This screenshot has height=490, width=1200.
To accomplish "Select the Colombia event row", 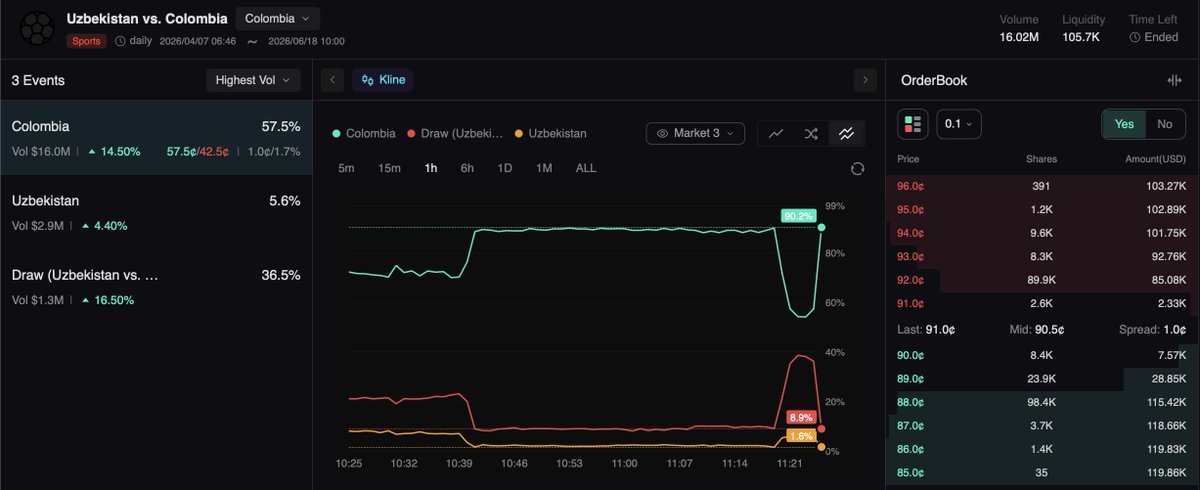I will click(x=156, y=138).
